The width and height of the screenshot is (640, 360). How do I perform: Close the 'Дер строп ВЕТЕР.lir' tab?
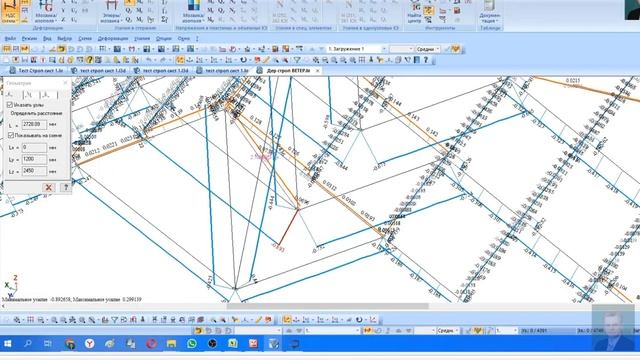[318, 71]
